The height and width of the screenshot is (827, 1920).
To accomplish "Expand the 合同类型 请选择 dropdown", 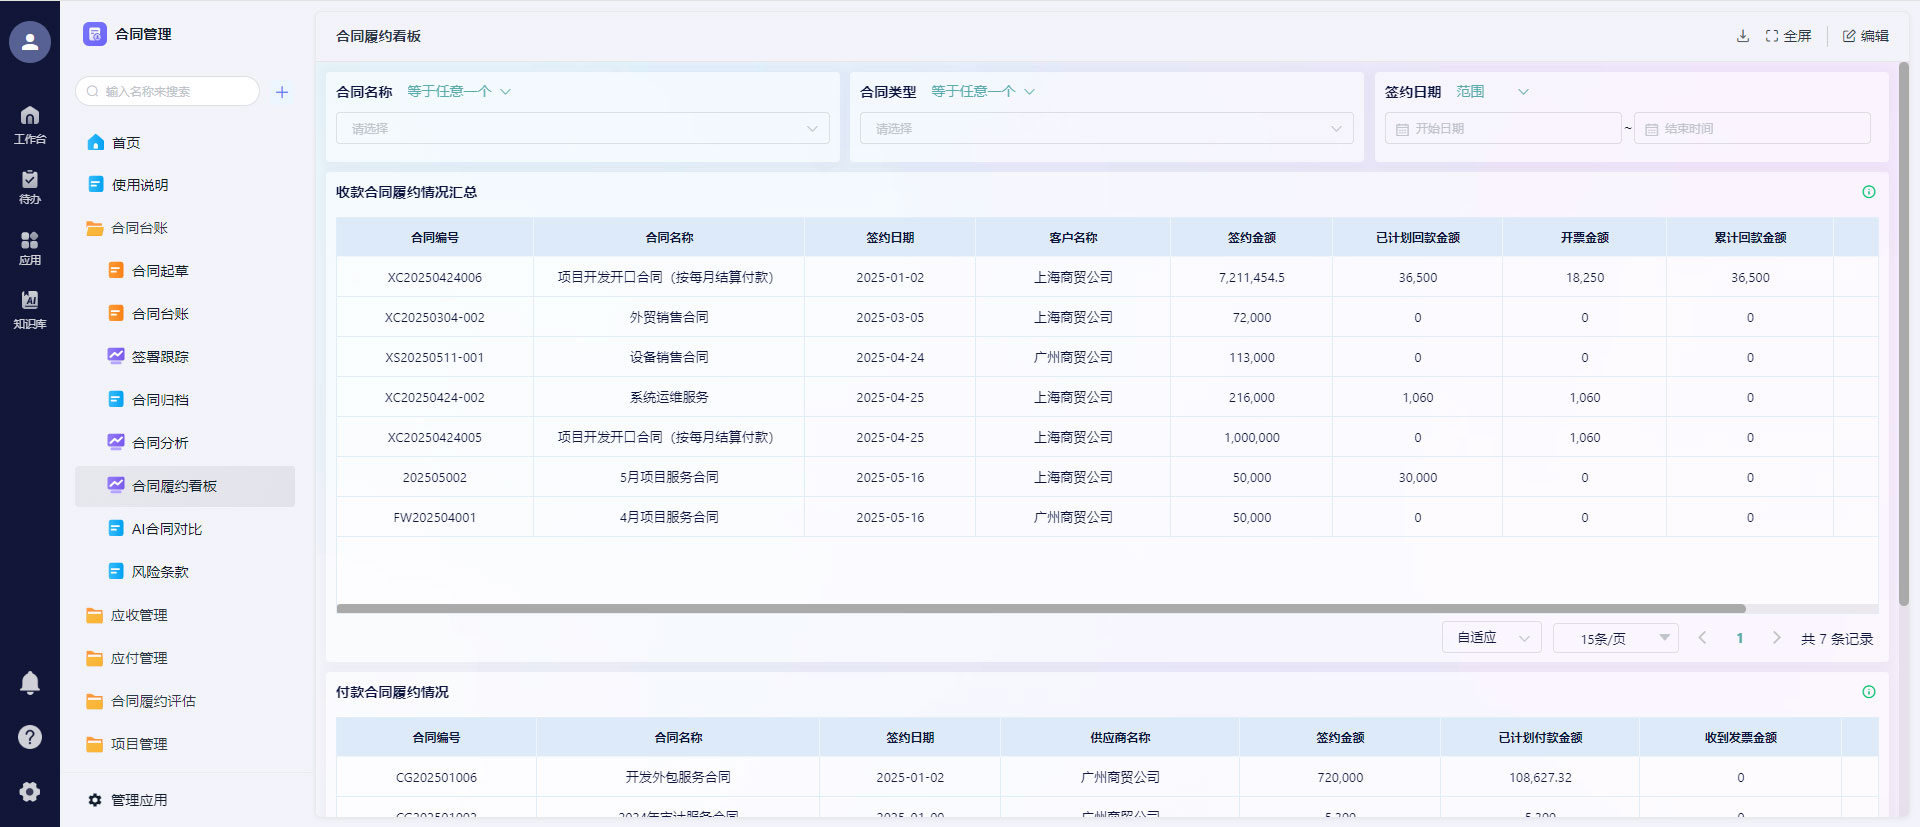I will point(1106,129).
